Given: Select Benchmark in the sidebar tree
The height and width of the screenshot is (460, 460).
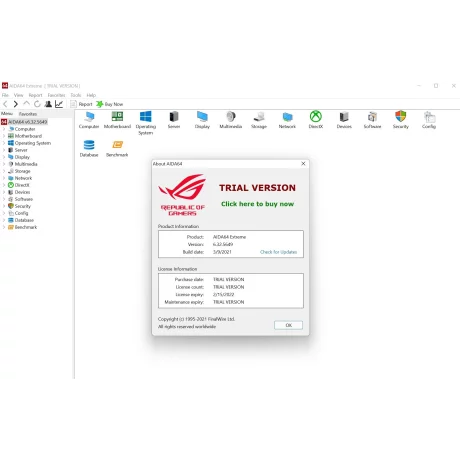Looking at the screenshot, I should 26,227.
